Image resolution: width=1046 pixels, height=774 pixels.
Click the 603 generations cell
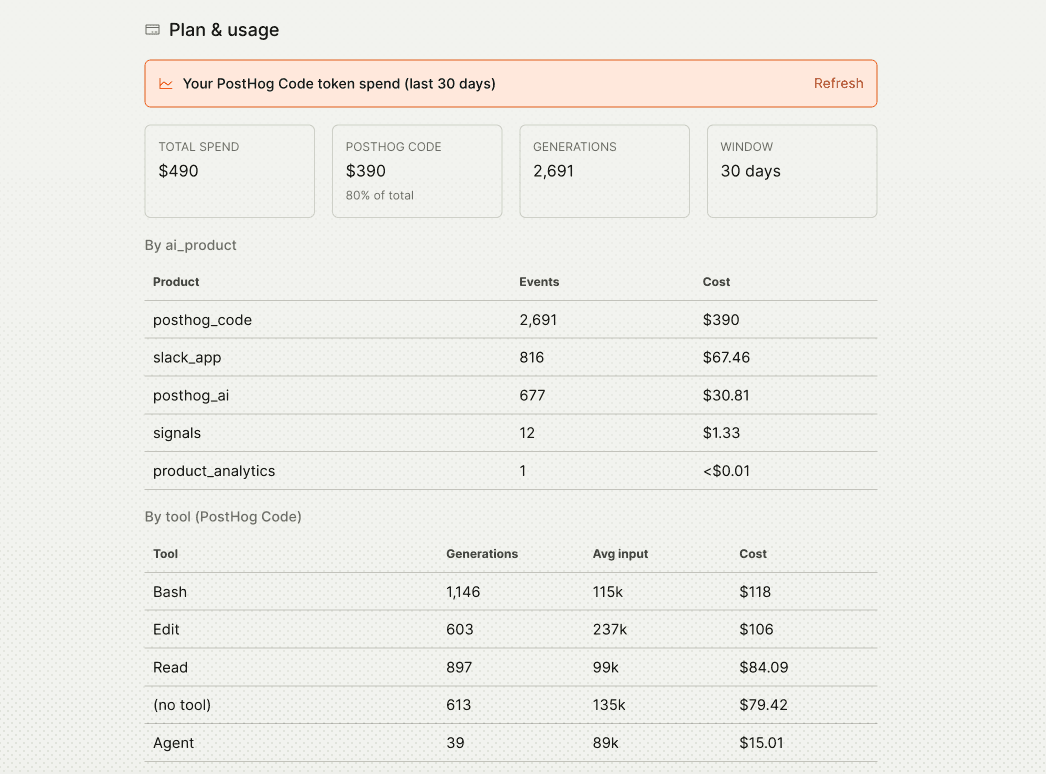tap(460, 629)
